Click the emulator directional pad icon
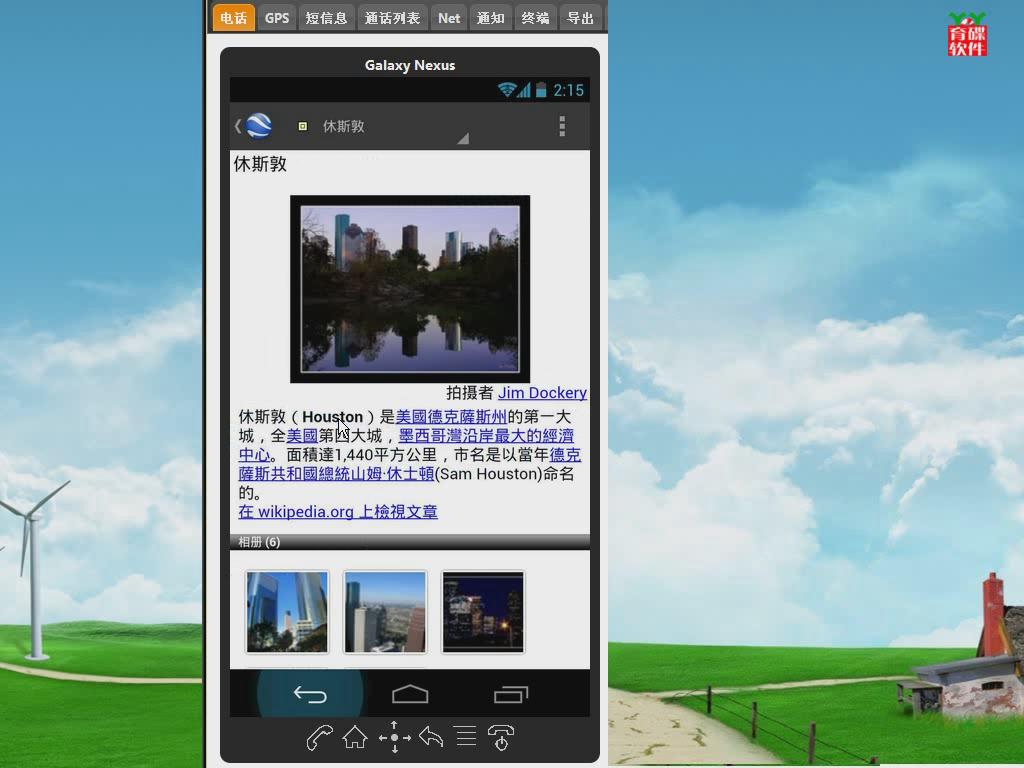The width and height of the screenshot is (1024, 768). click(x=394, y=737)
